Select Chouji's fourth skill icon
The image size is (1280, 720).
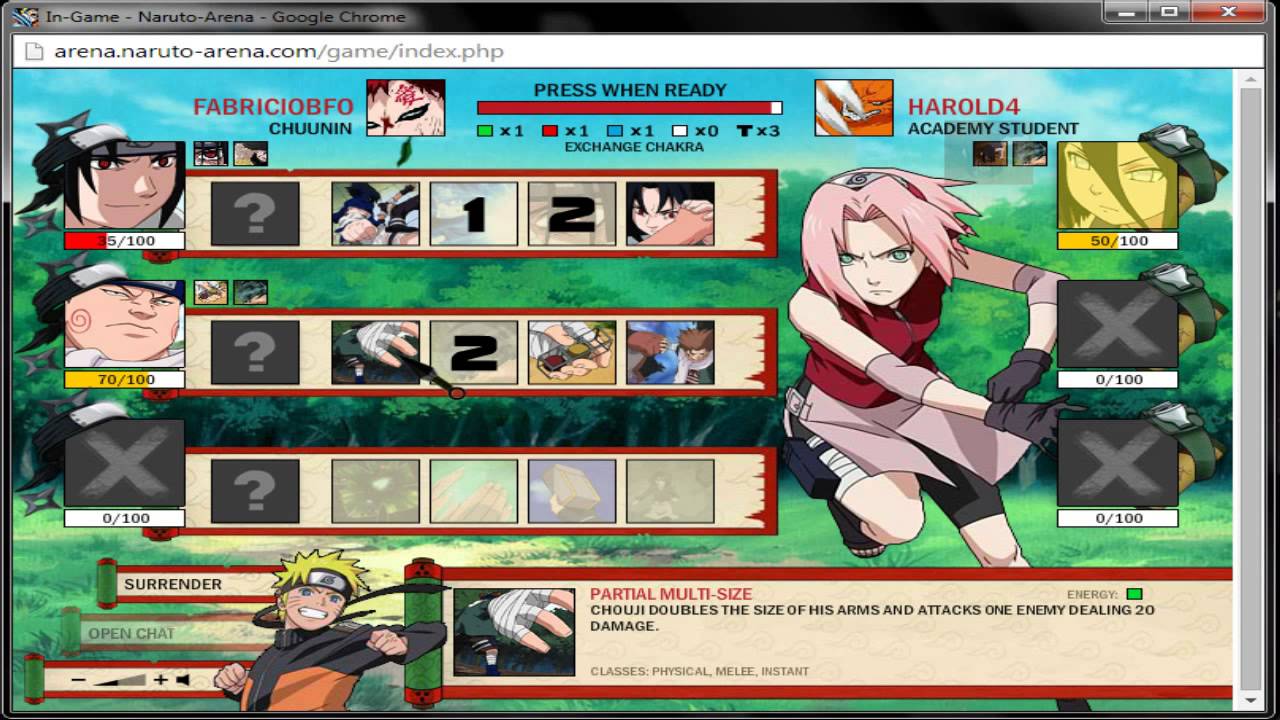point(670,352)
